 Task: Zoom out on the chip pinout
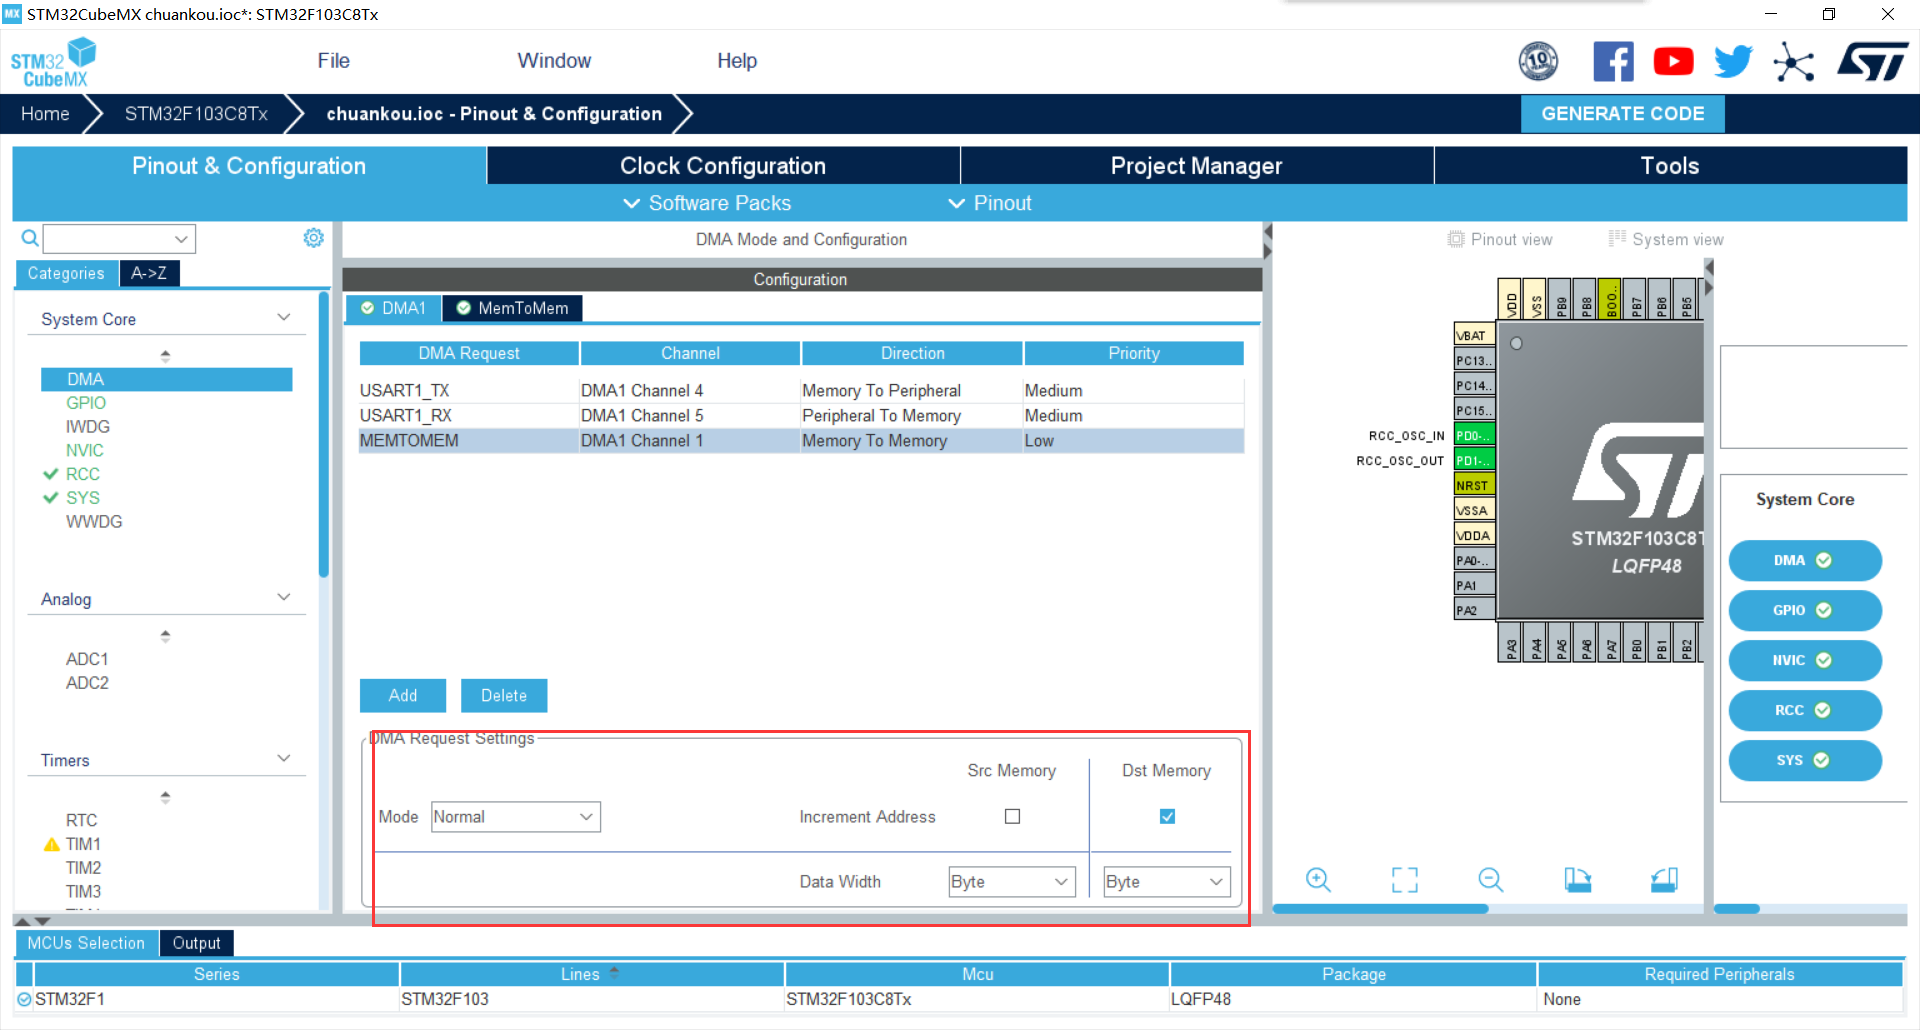click(x=1490, y=880)
